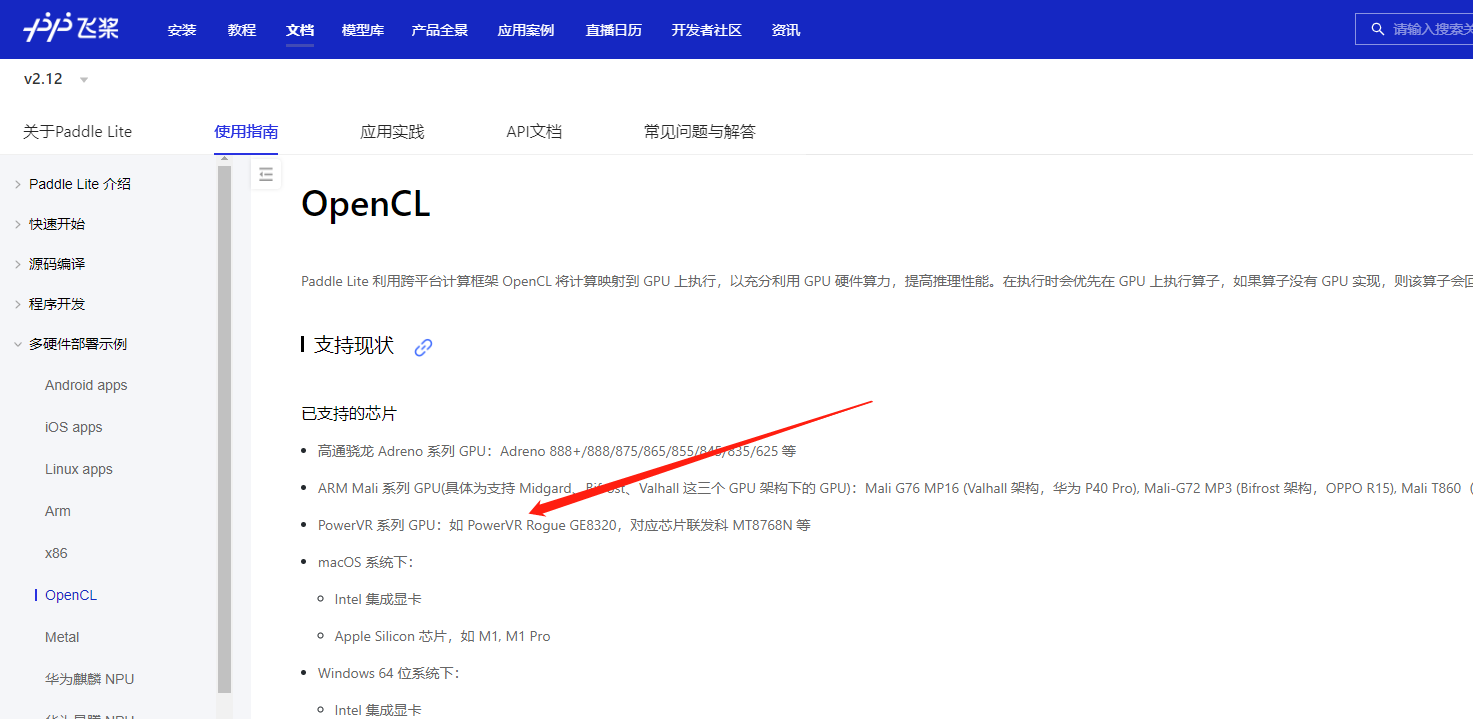Image resolution: width=1473 pixels, height=719 pixels.
Task: Click Windows 64 位系统下 list item
Action: (x=389, y=673)
